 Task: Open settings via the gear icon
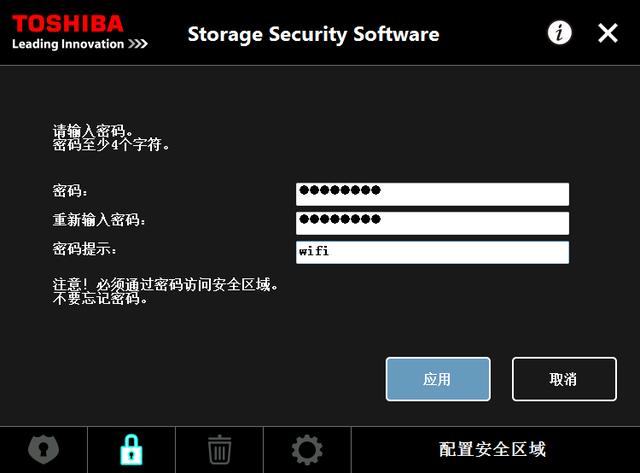click(307, 450)
